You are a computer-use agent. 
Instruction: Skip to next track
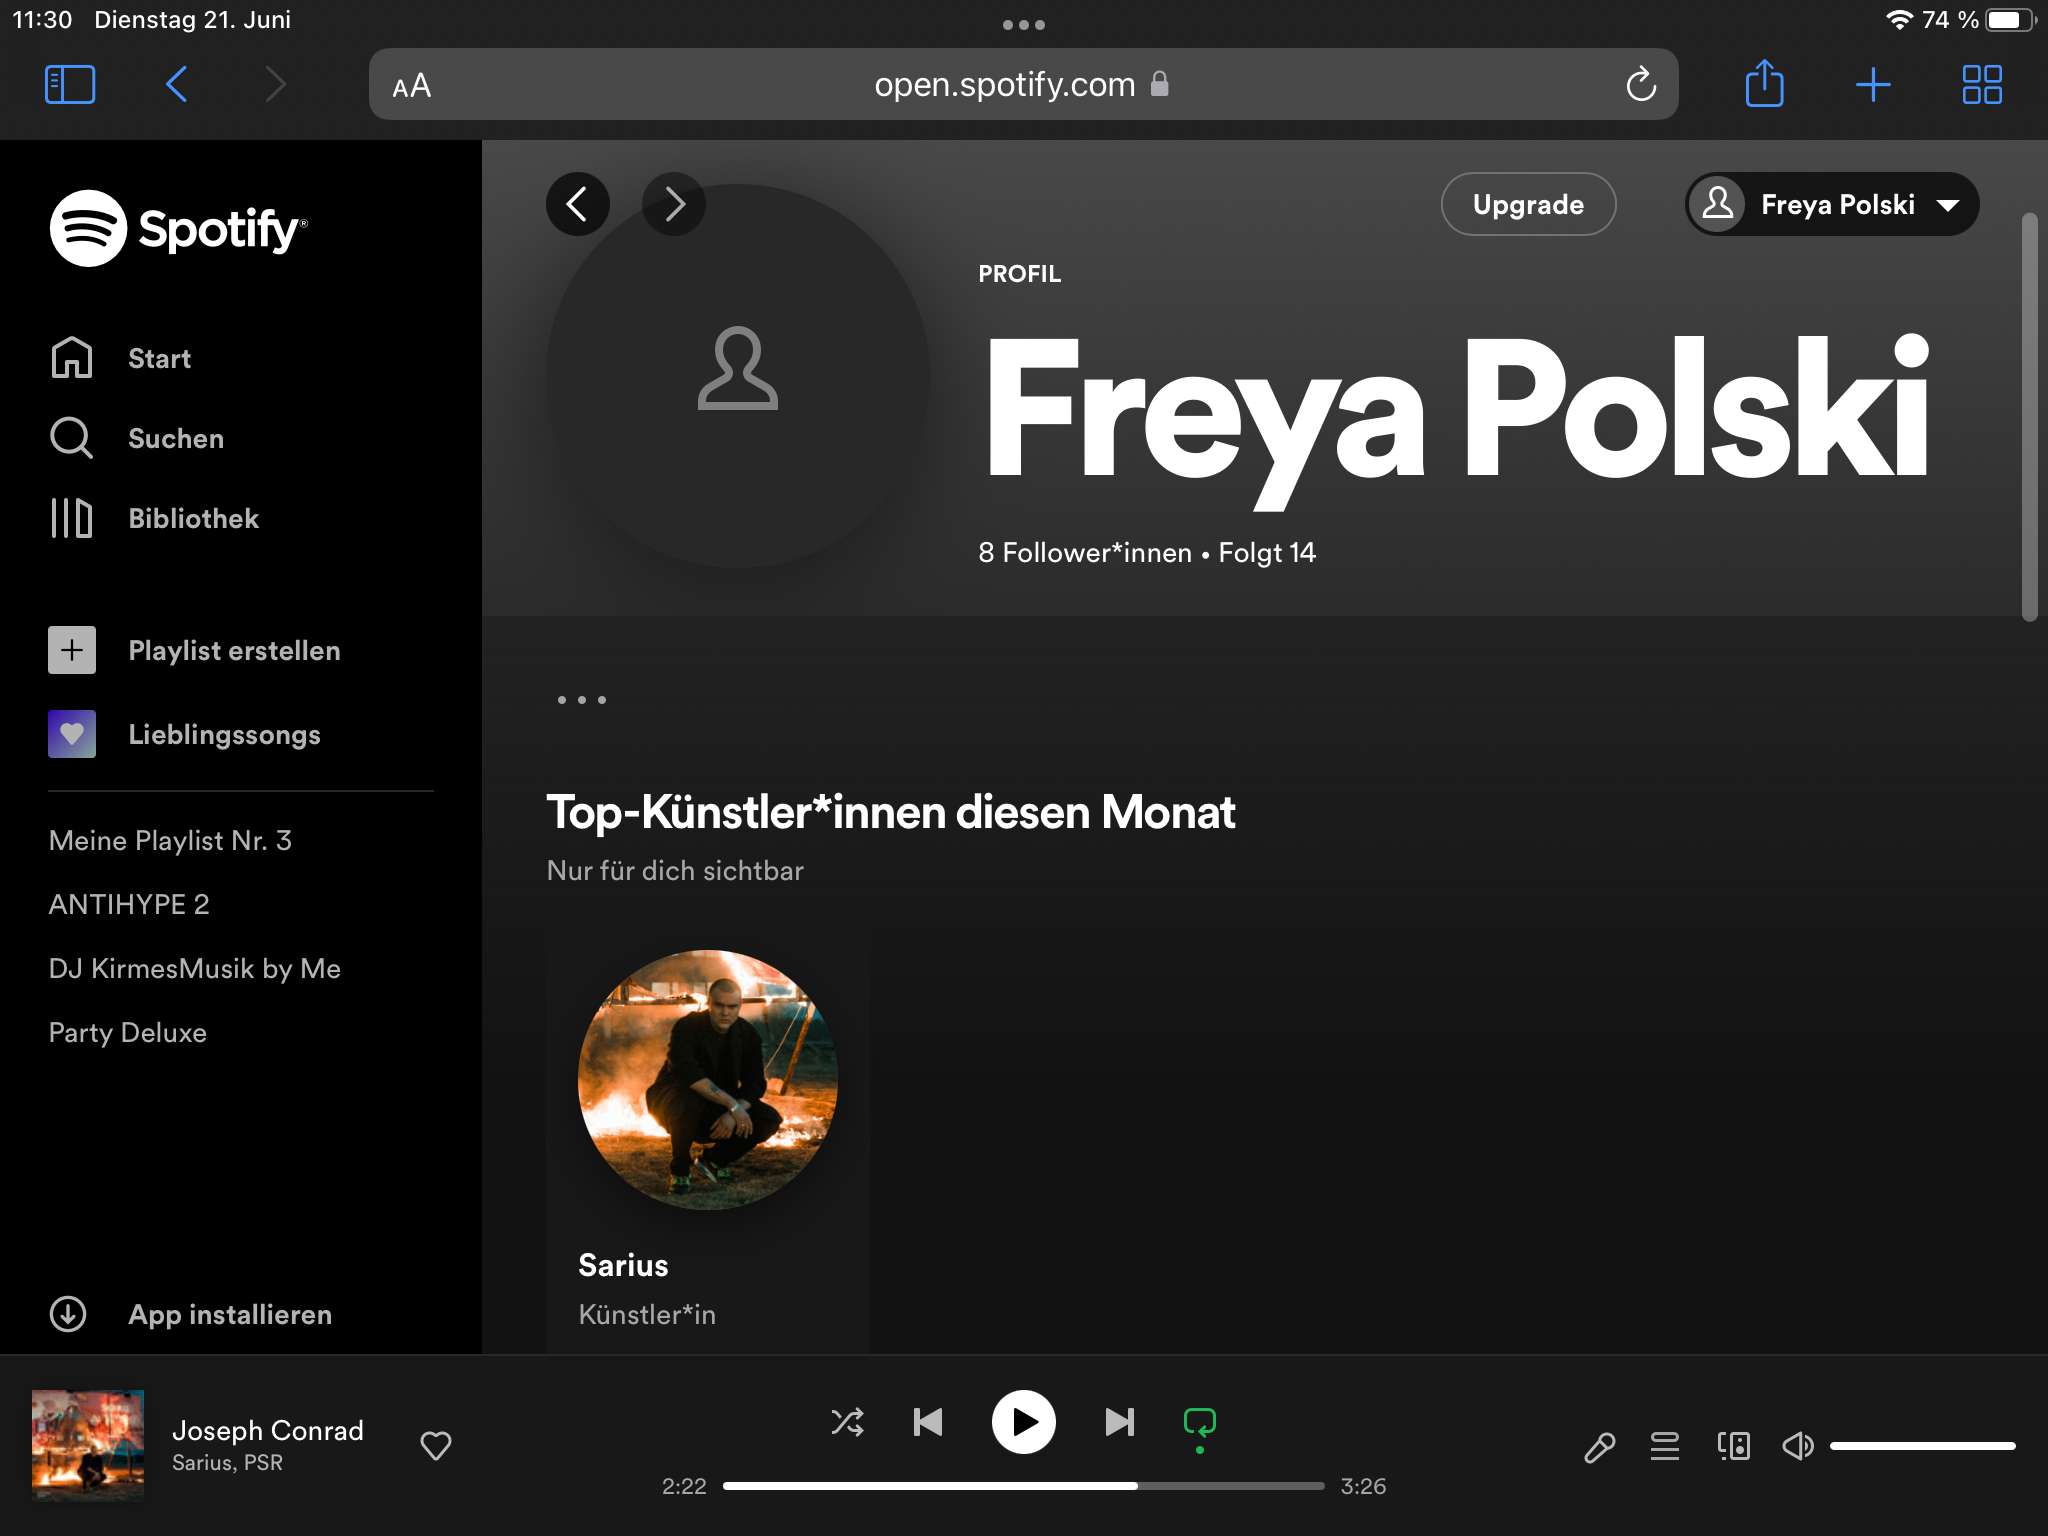(1119, 1422)
